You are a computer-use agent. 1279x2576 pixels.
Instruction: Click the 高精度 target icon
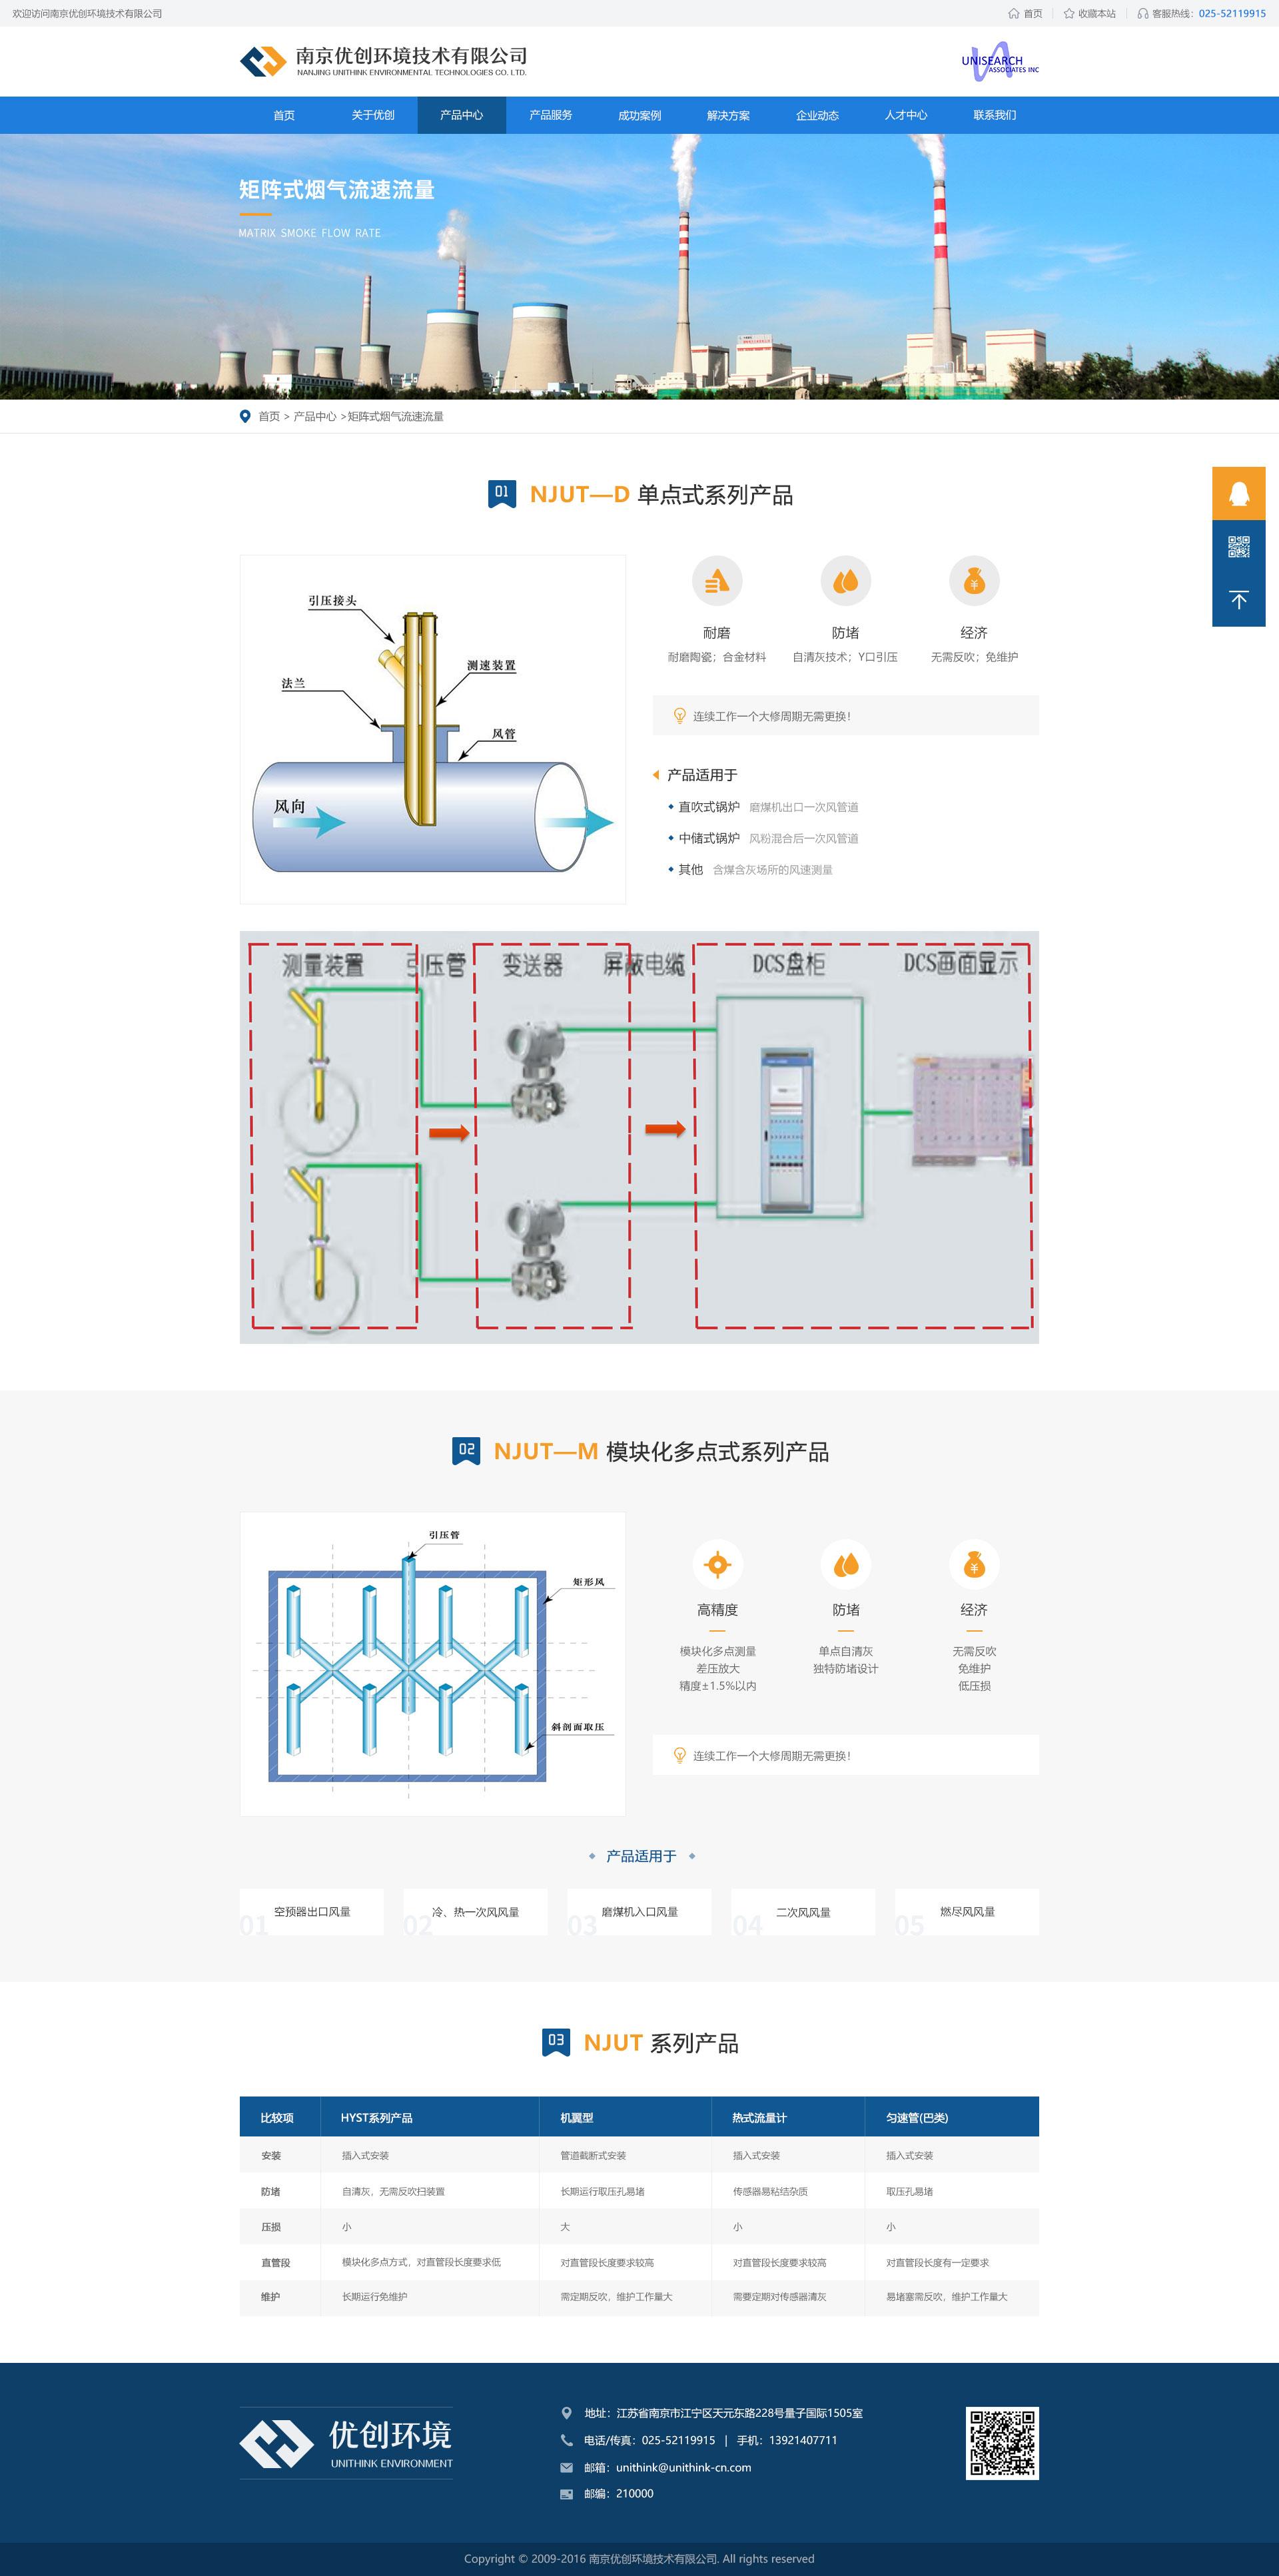pyautogui.click(x=717, y=1564)
